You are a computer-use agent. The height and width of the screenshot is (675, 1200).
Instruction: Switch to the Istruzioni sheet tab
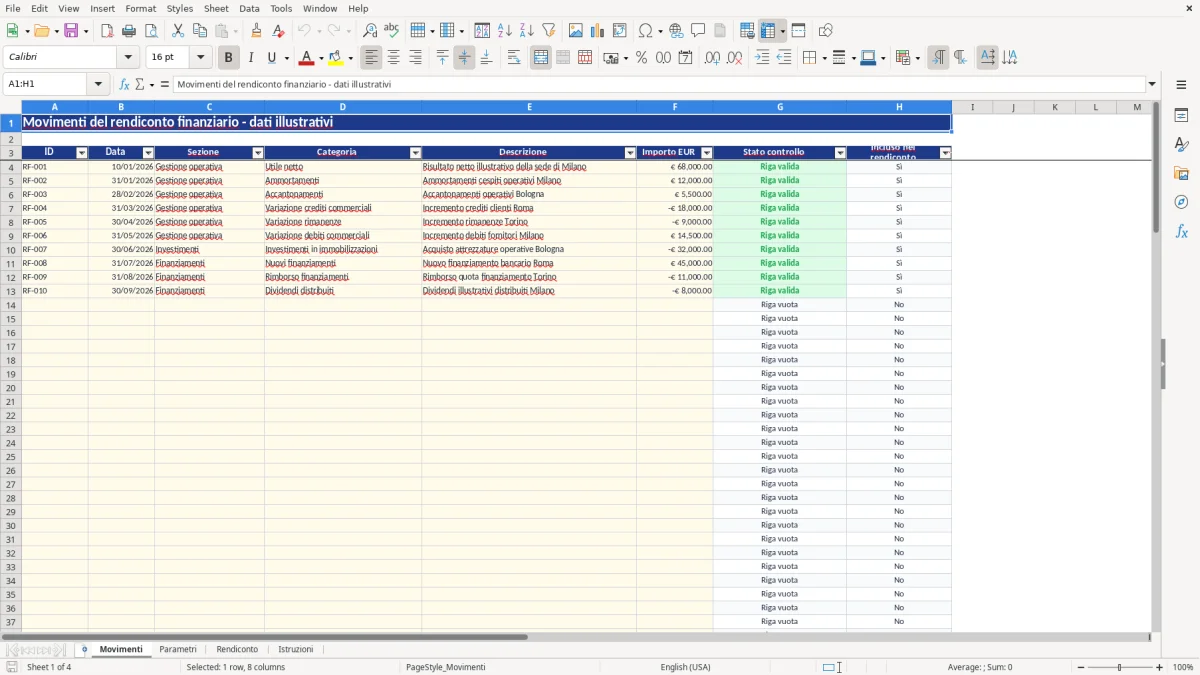point(296,650)
